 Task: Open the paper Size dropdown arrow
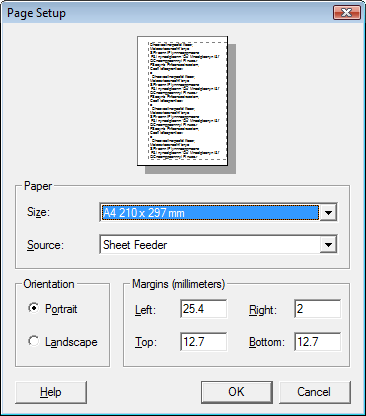328,212
